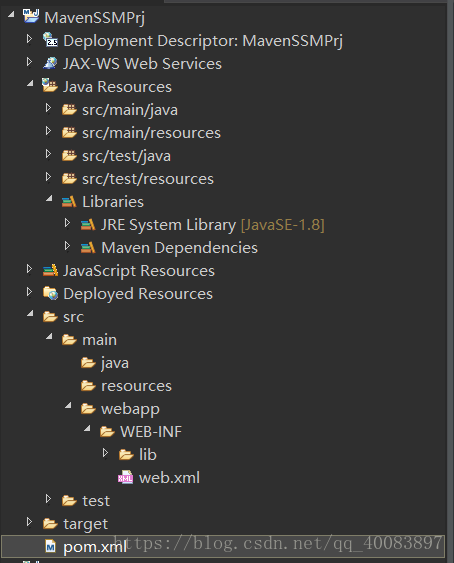The height and width of the screenshot is (563, 454).
Task: Click the main folder icon
Action: 69,340
